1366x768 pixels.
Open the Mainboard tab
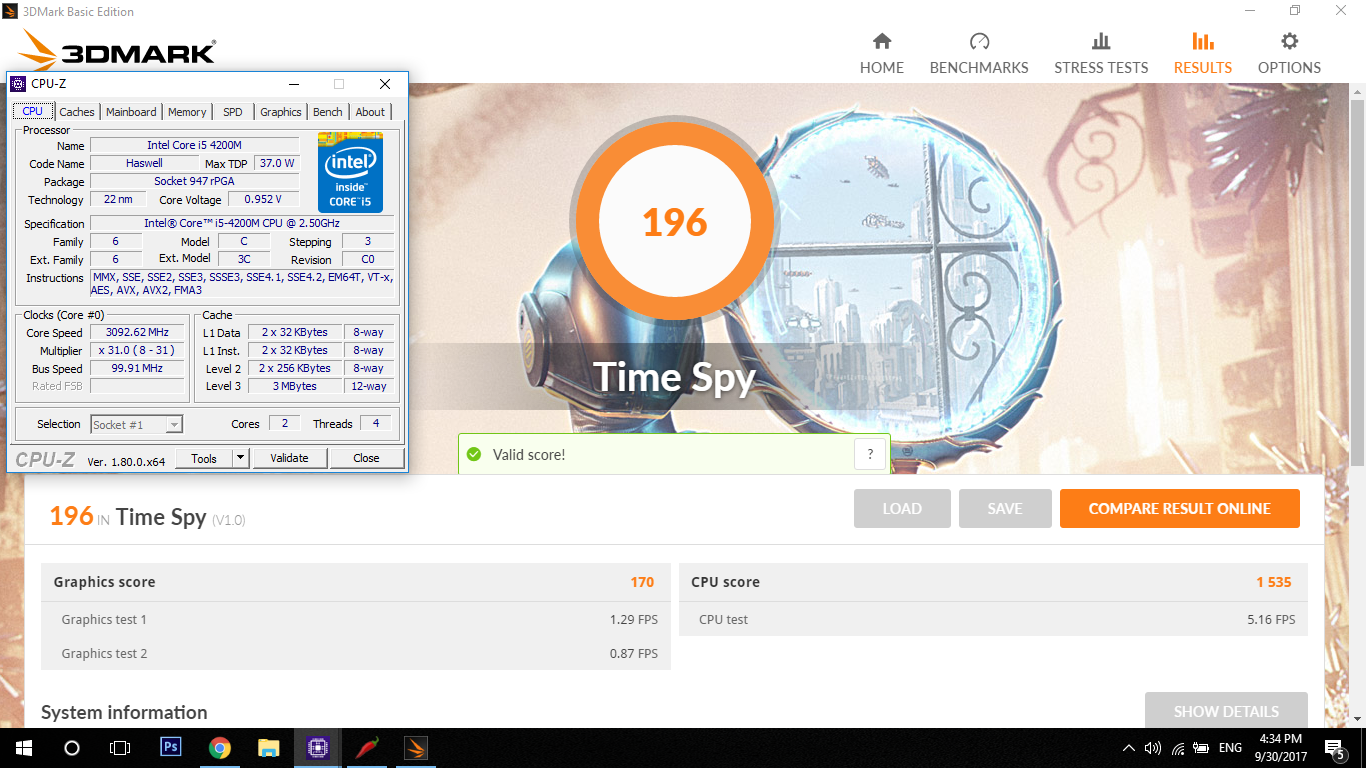pyautogui.click(x=131, y=112)
